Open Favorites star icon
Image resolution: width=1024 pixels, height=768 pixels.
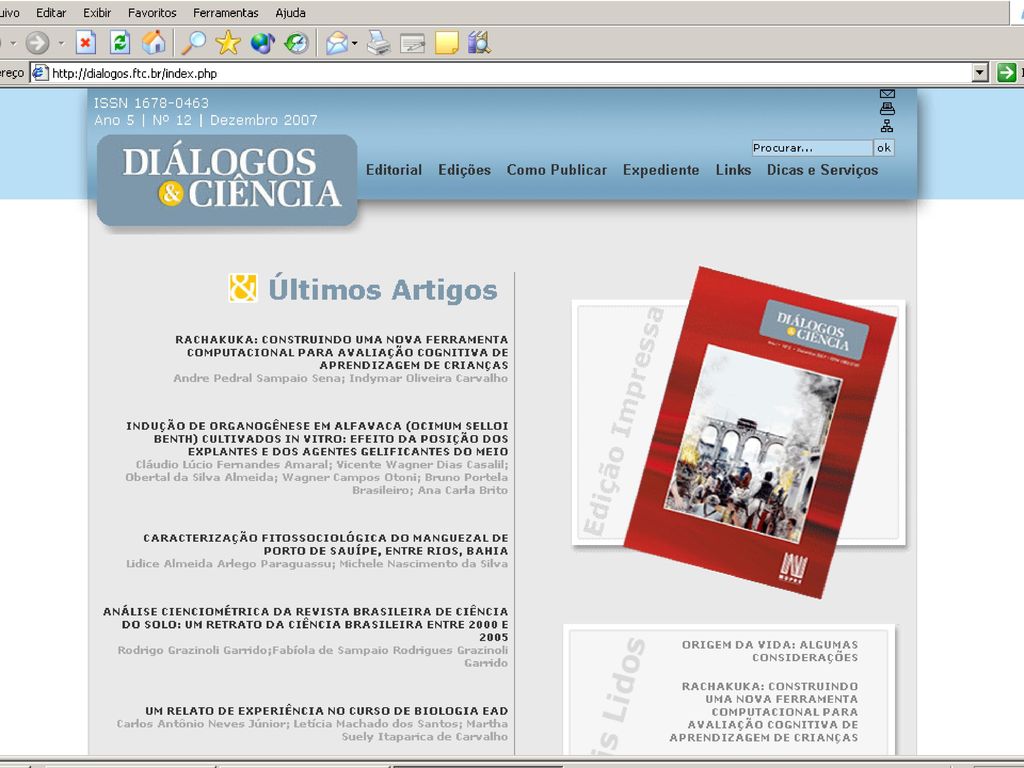tap(228, 43)
